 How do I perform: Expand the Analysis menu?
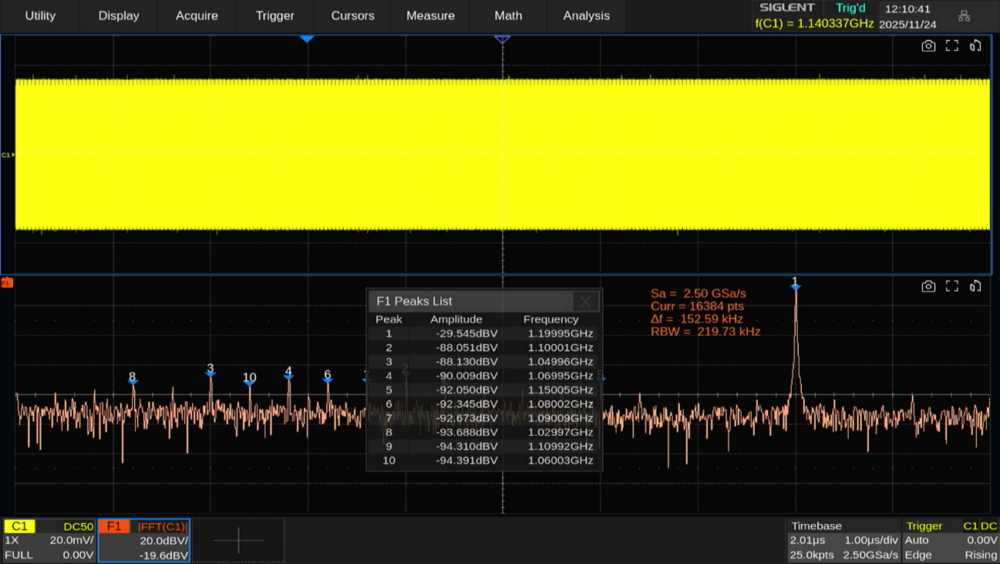click(x=586, y=16)
